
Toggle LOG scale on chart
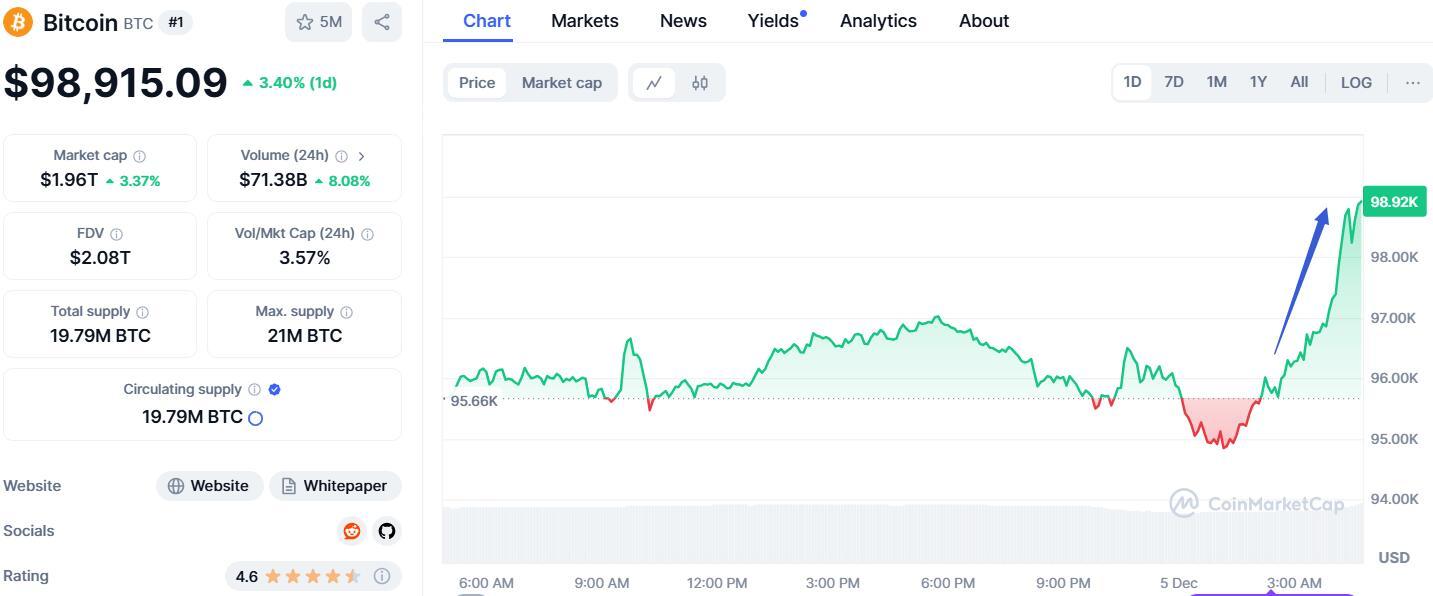1355,83
